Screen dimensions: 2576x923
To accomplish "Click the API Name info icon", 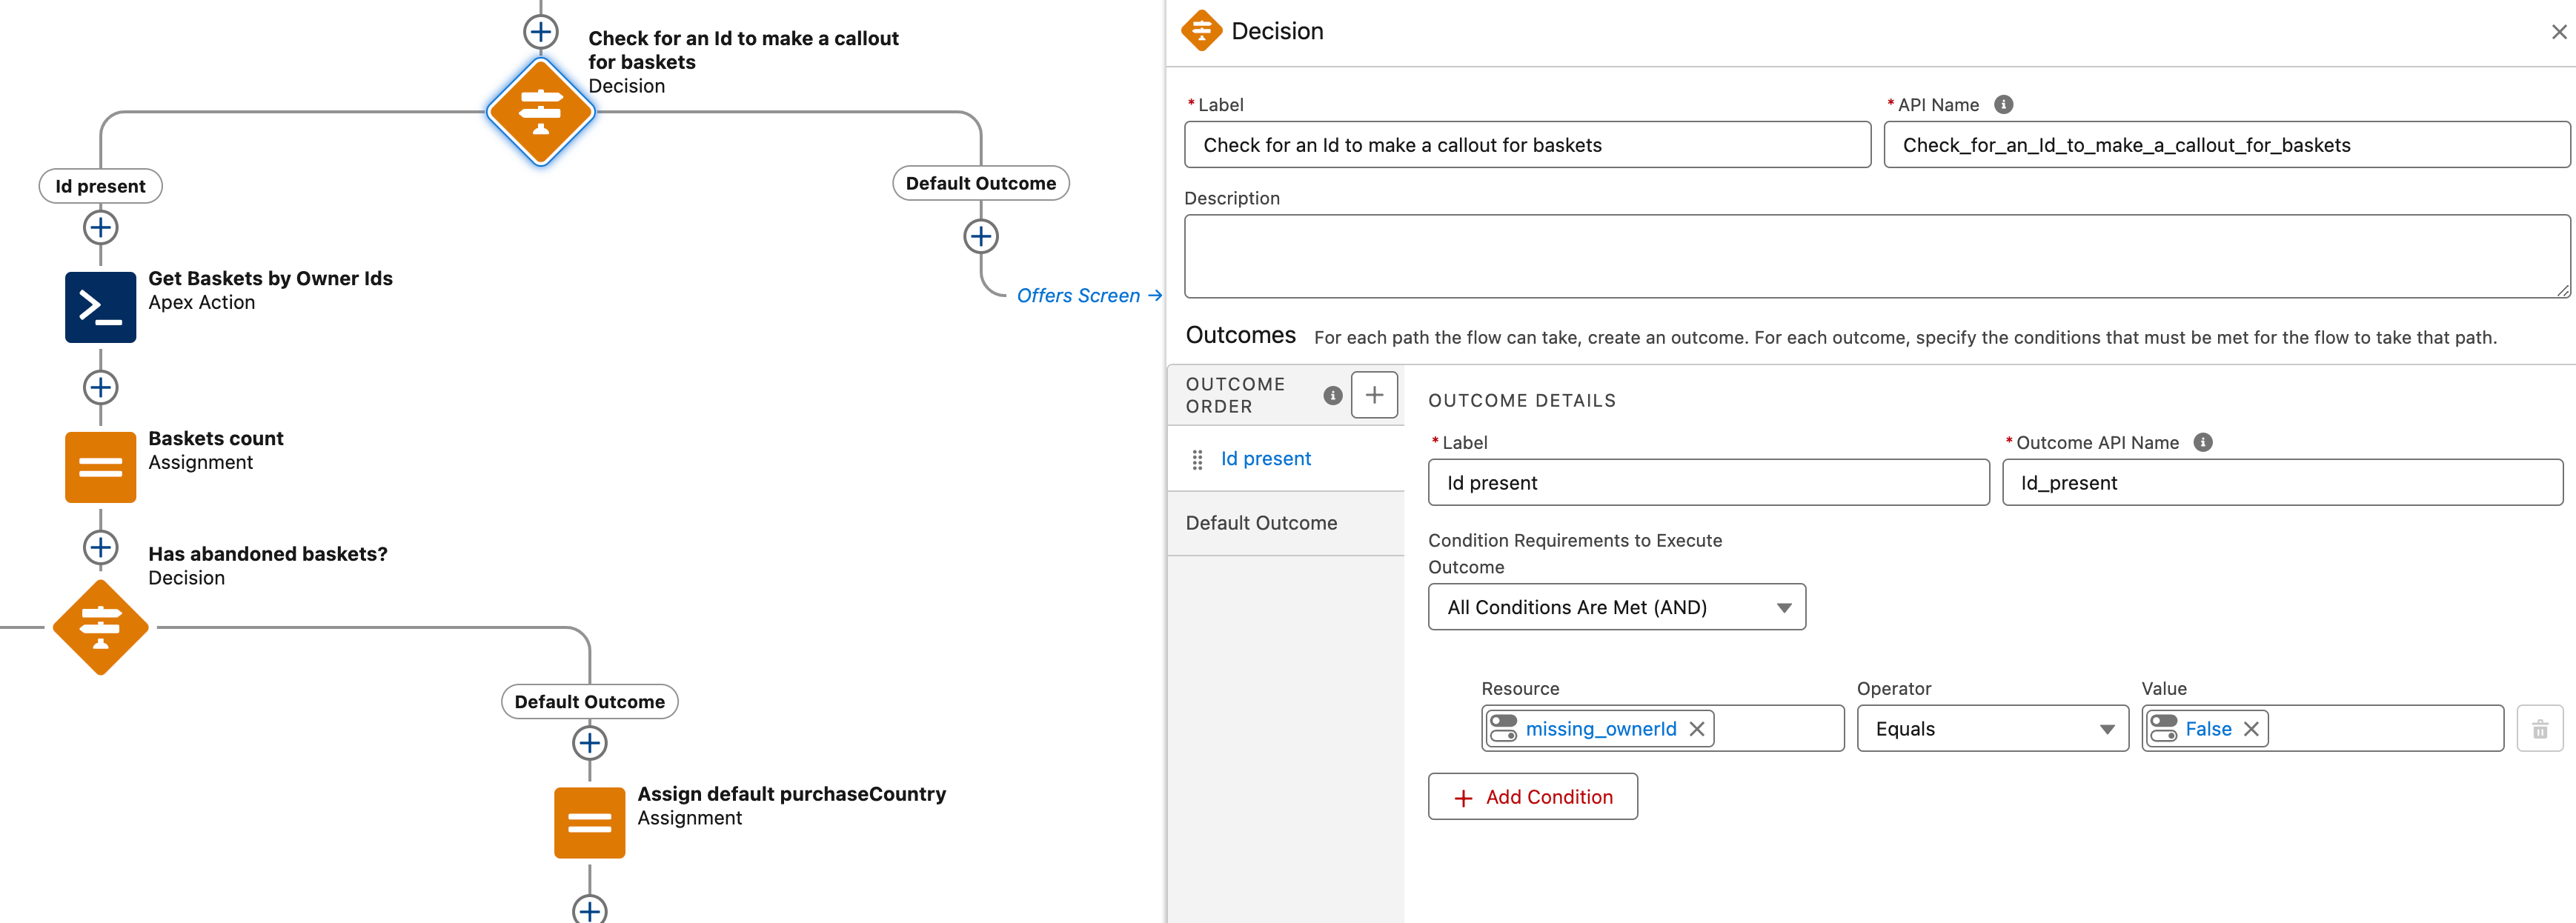I will click(x=2003, y=104).
